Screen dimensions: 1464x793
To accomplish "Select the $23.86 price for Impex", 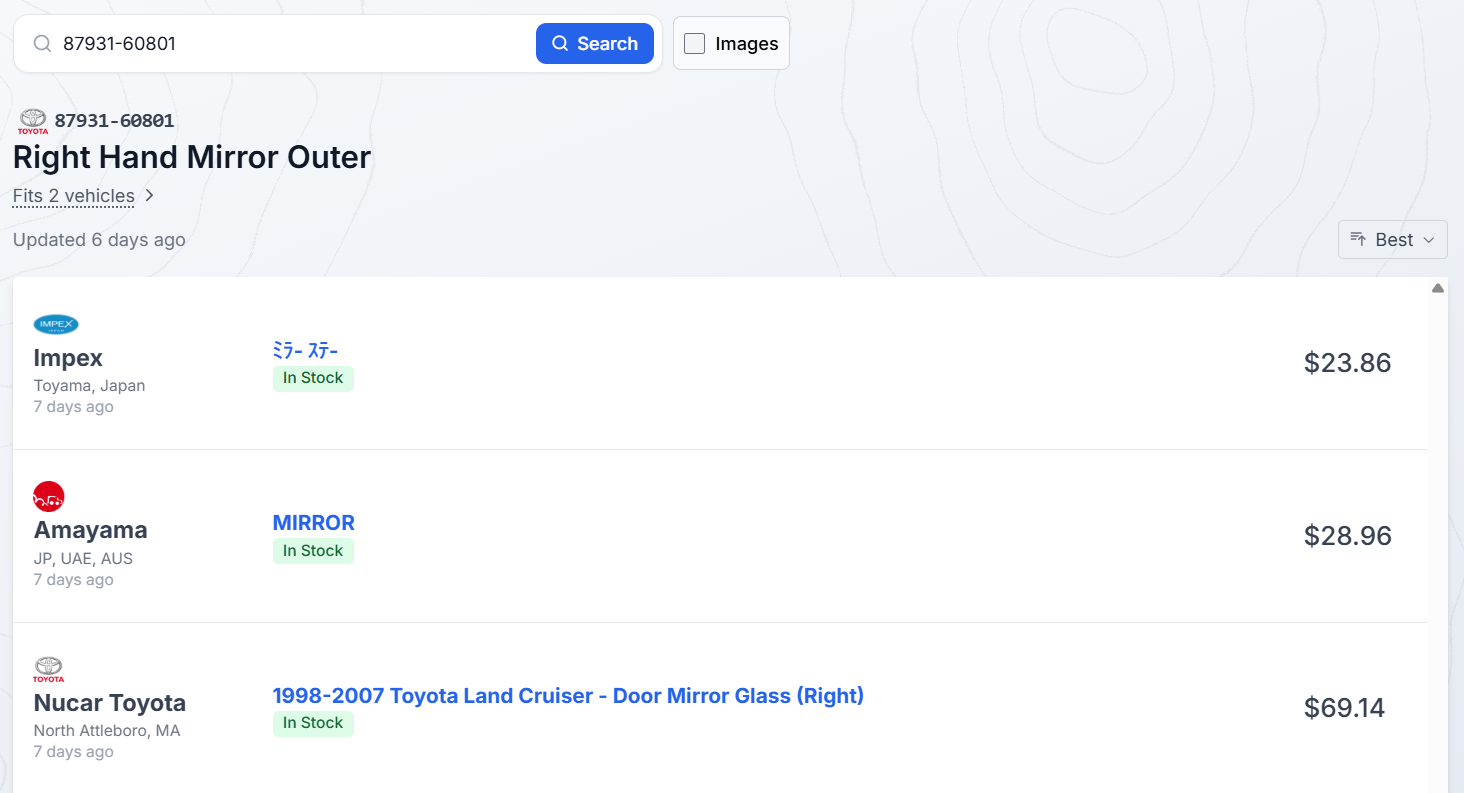I will pos(1347,362).
